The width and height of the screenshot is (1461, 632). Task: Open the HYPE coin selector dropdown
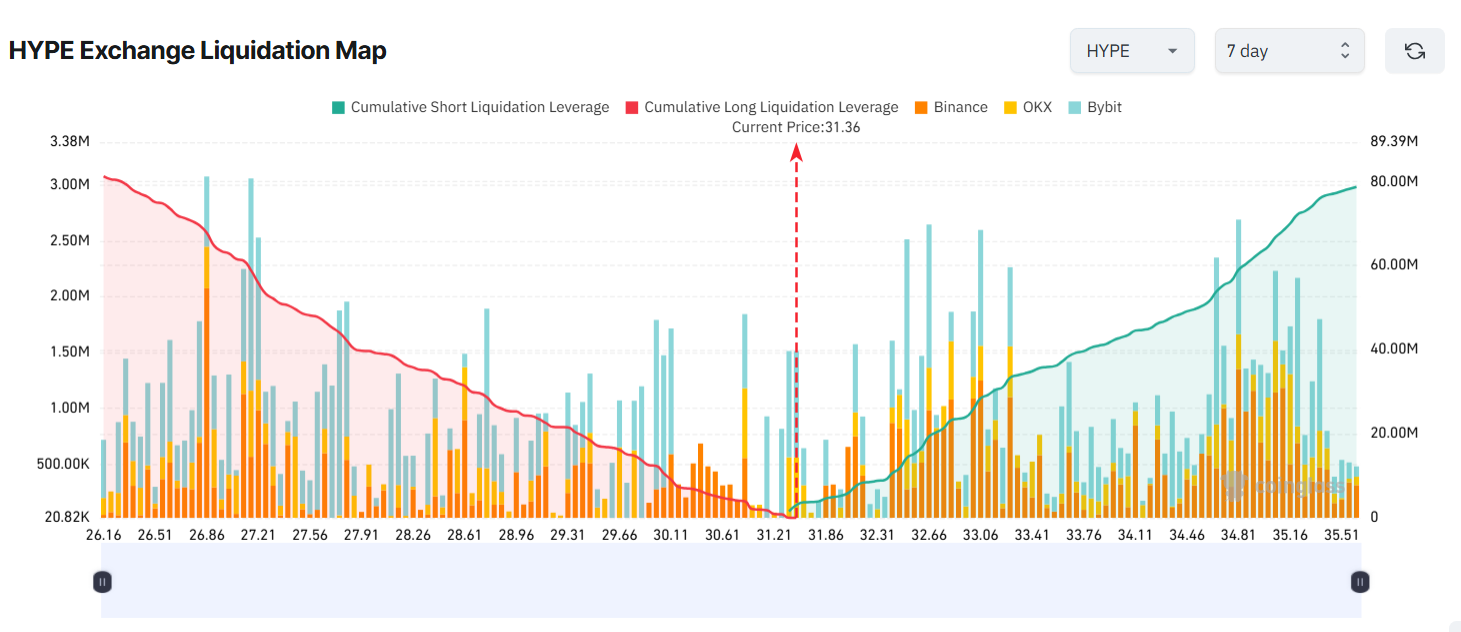coord(1131,50)
